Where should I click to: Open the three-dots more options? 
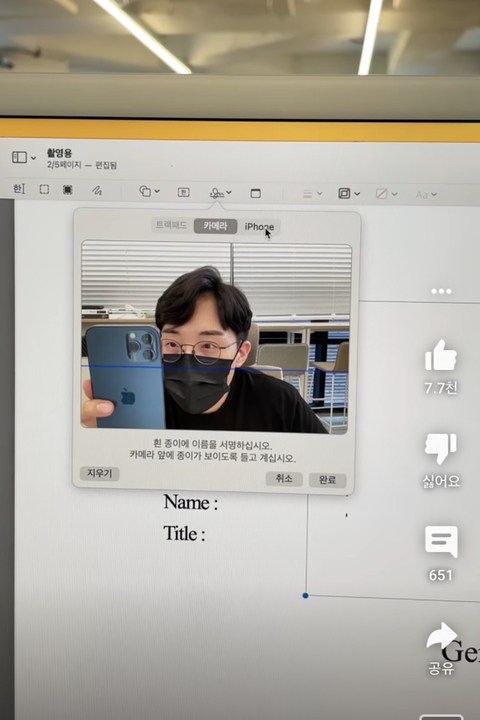[441, 291]
